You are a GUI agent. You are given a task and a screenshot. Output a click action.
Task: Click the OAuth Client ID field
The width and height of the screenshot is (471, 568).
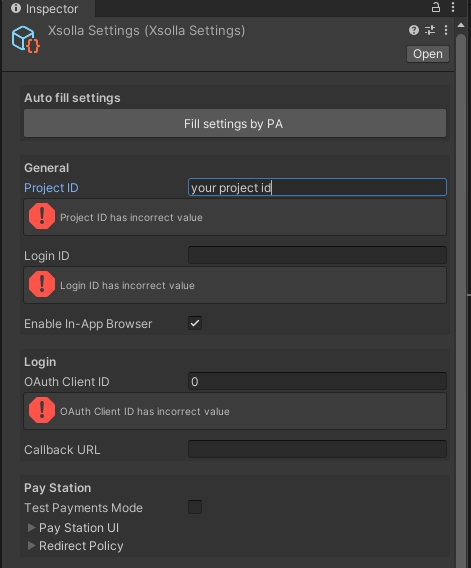tap(317, 381)
